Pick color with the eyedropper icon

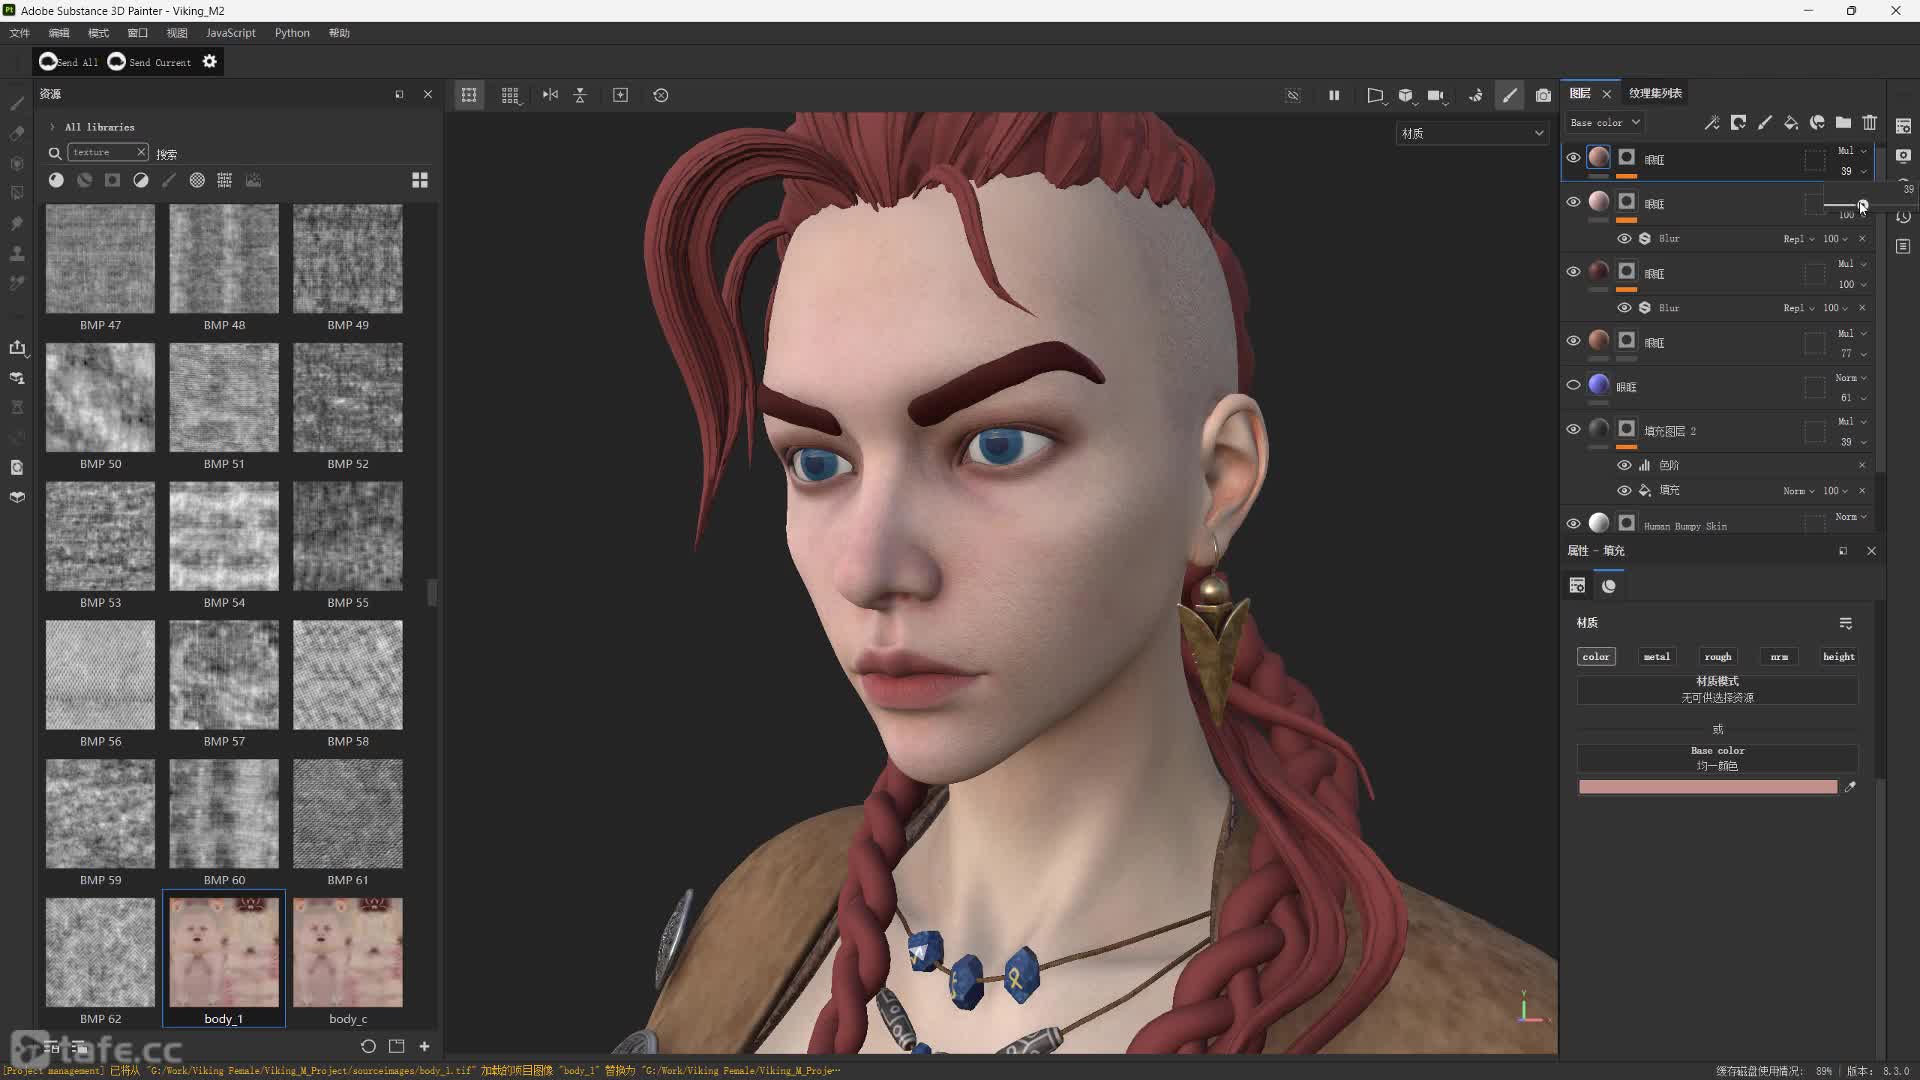(x=1850, y=787)
